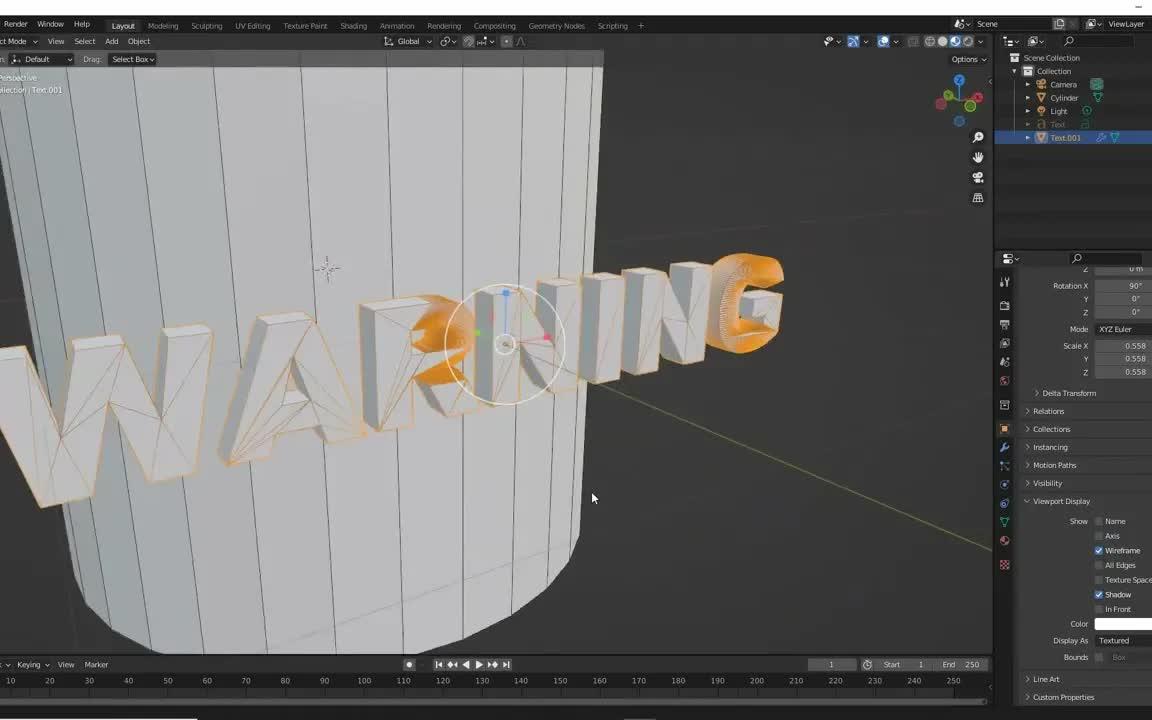Click the search magnifier in the Outliner

[x=1068, y=41]
